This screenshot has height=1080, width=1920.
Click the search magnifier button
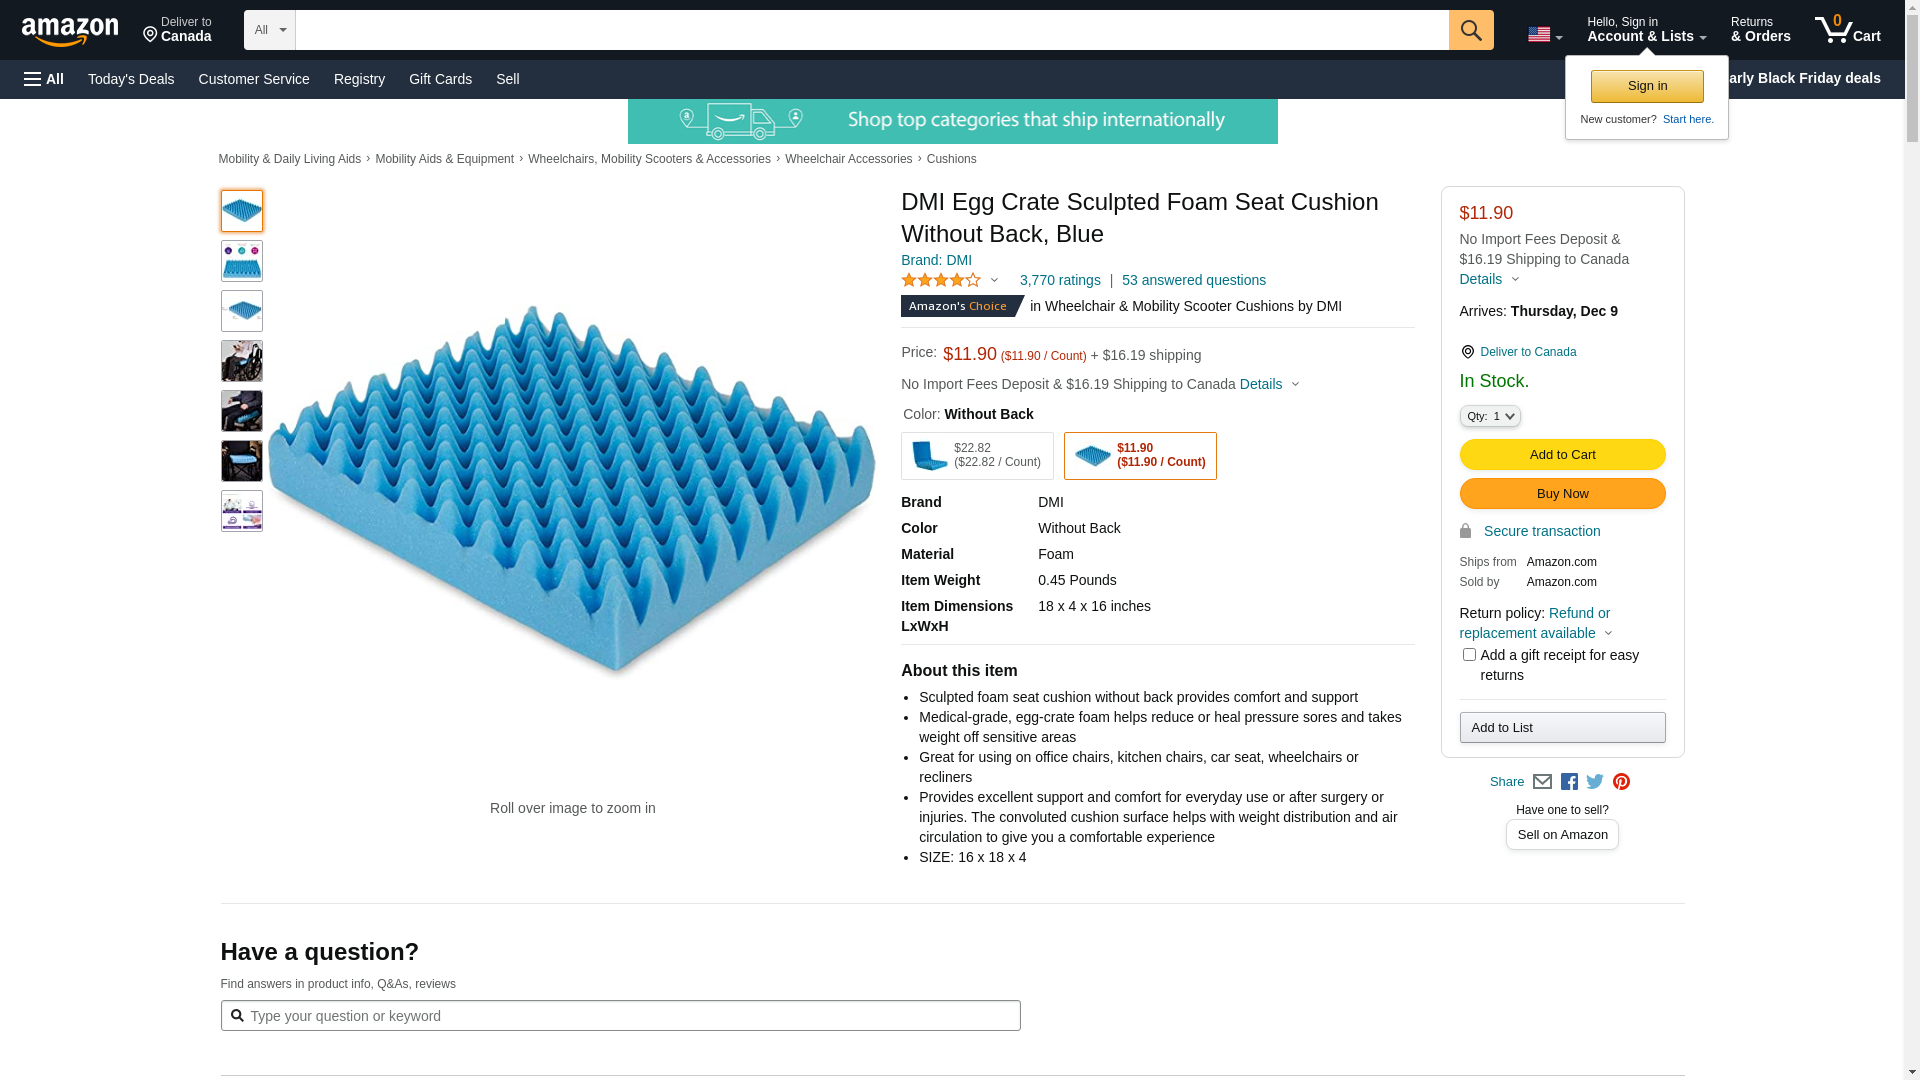(1470, 30)
